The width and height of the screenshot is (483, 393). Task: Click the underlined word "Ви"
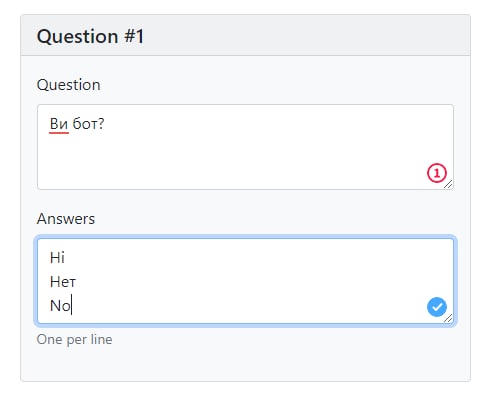pos(59,124)
